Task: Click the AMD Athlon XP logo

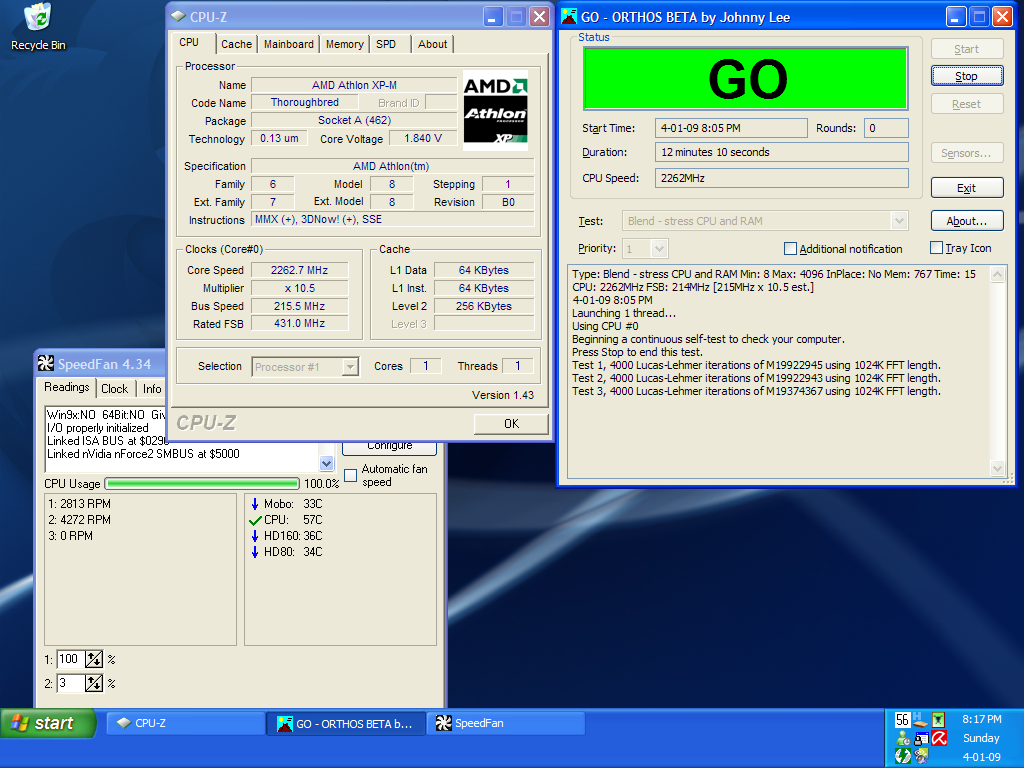Action: click(495, 110)
